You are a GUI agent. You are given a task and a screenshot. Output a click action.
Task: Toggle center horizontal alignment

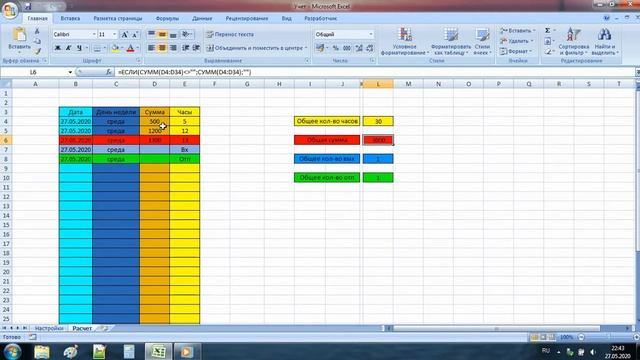pos(162,48)
